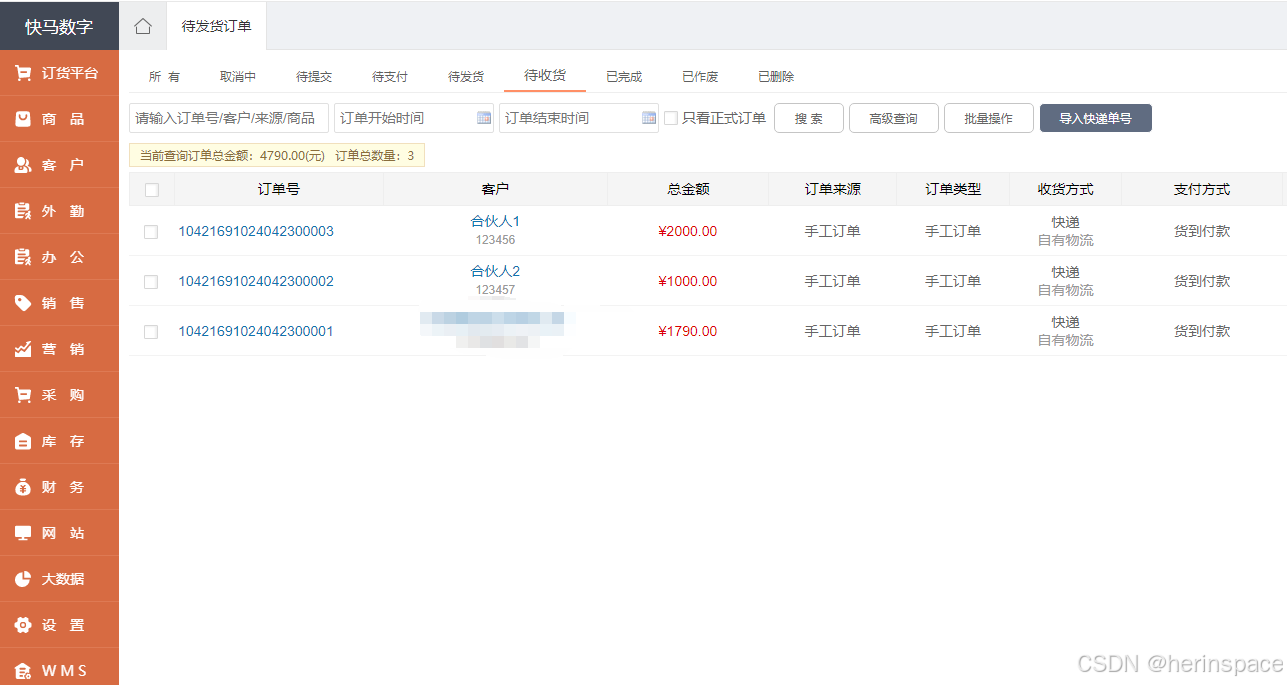Click the 大数据 pie chart icon
1287x685 pixels.
(23, 579)
